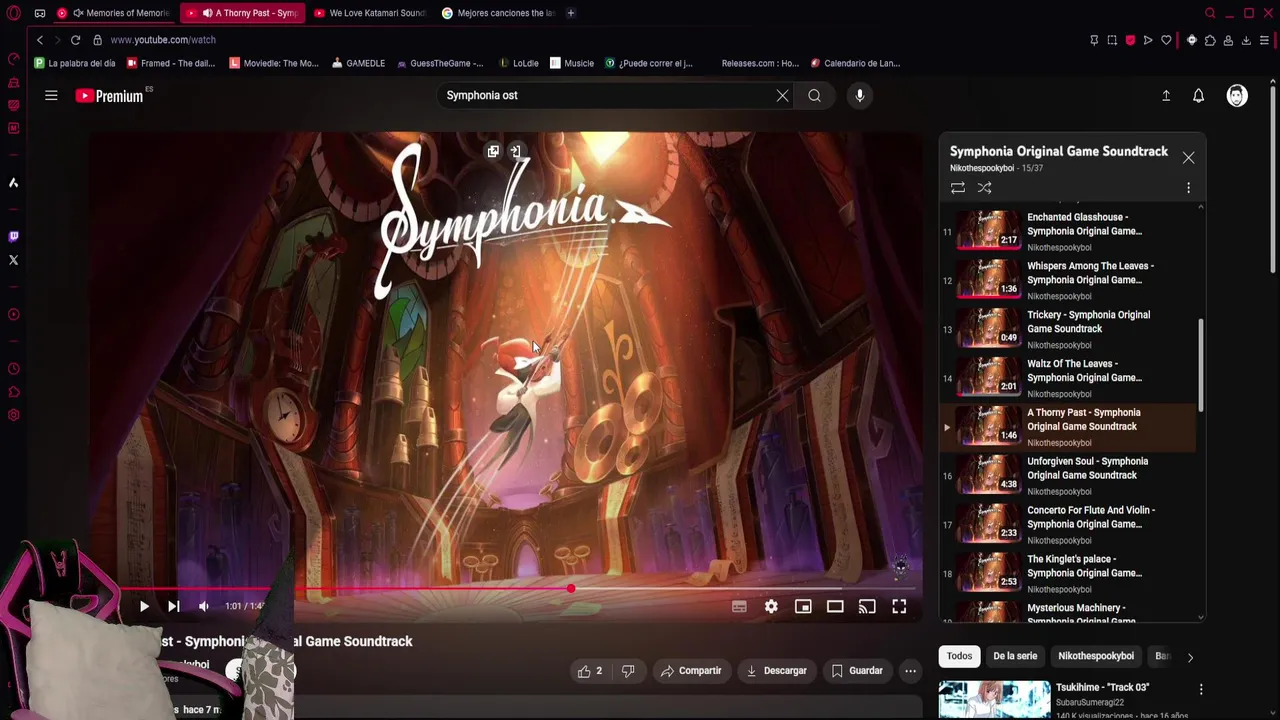This screenshot has width=1280, height=720.
Task: Open X in browser sidebar
Action: pos(13,260)
